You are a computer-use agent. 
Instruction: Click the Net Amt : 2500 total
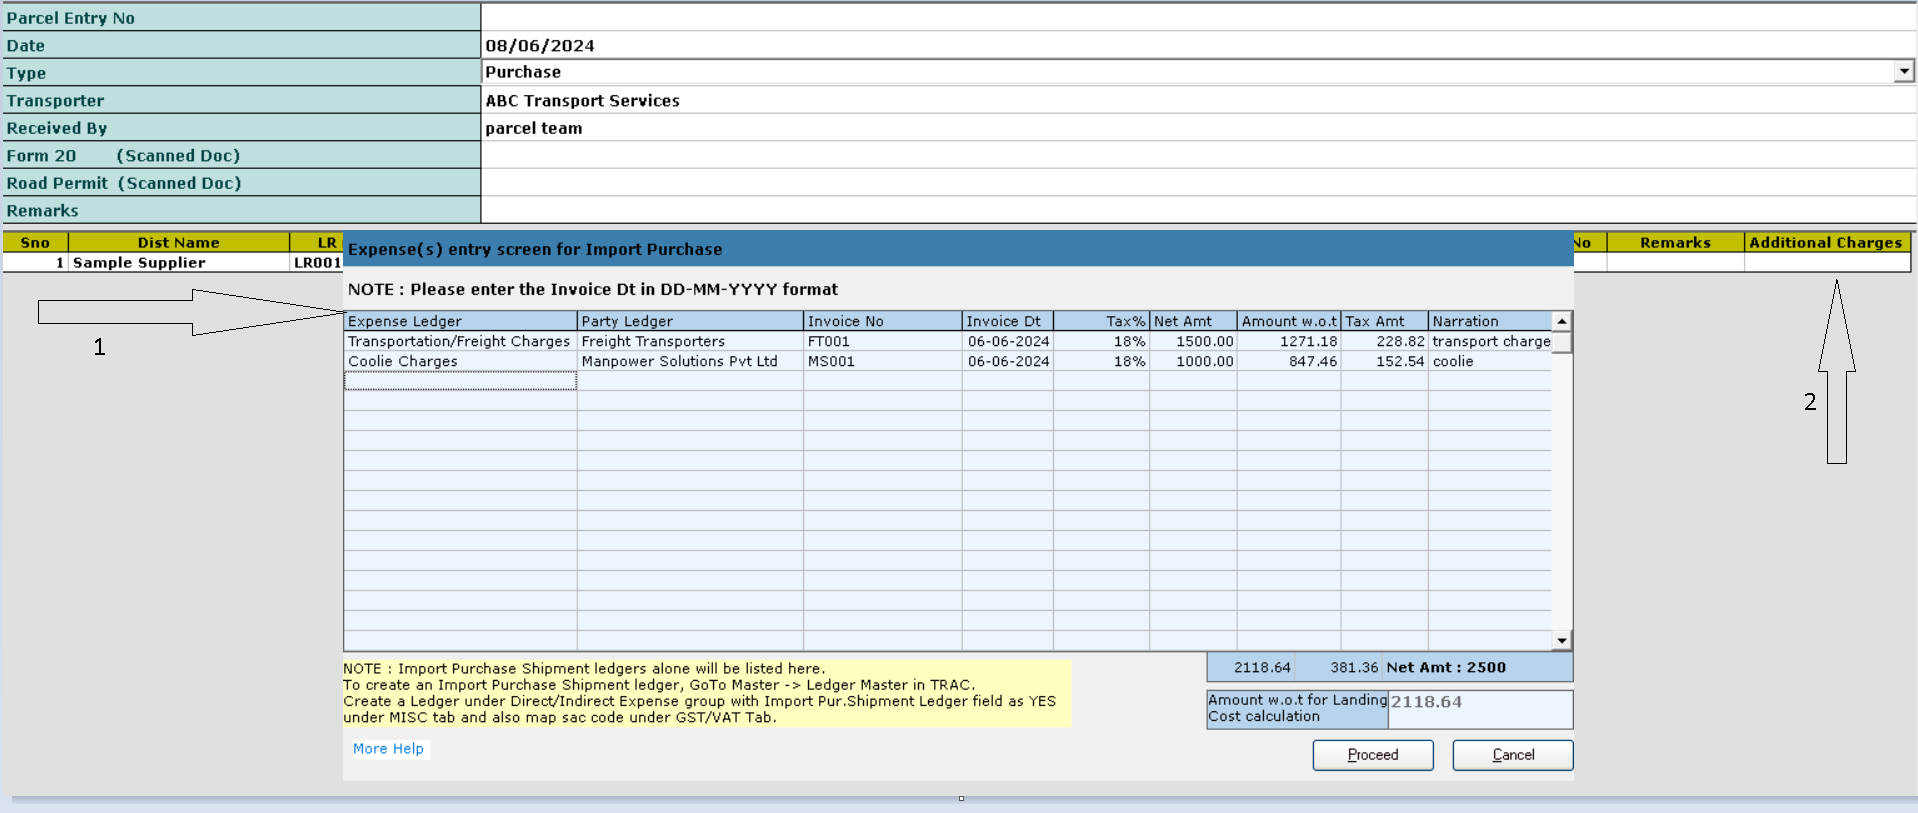pyautogui.click(x=1446, y=667)
